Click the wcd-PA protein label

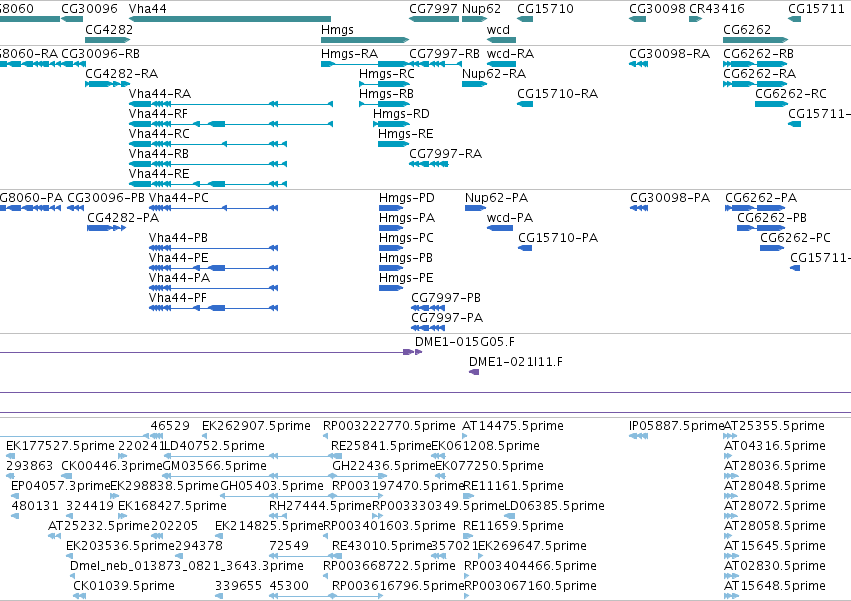pos(510,218)
